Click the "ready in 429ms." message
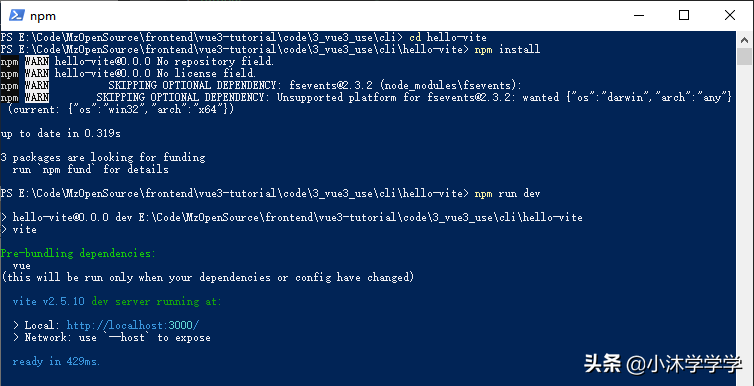The width and height of the screenshot is (754, 386). point(56,361)
